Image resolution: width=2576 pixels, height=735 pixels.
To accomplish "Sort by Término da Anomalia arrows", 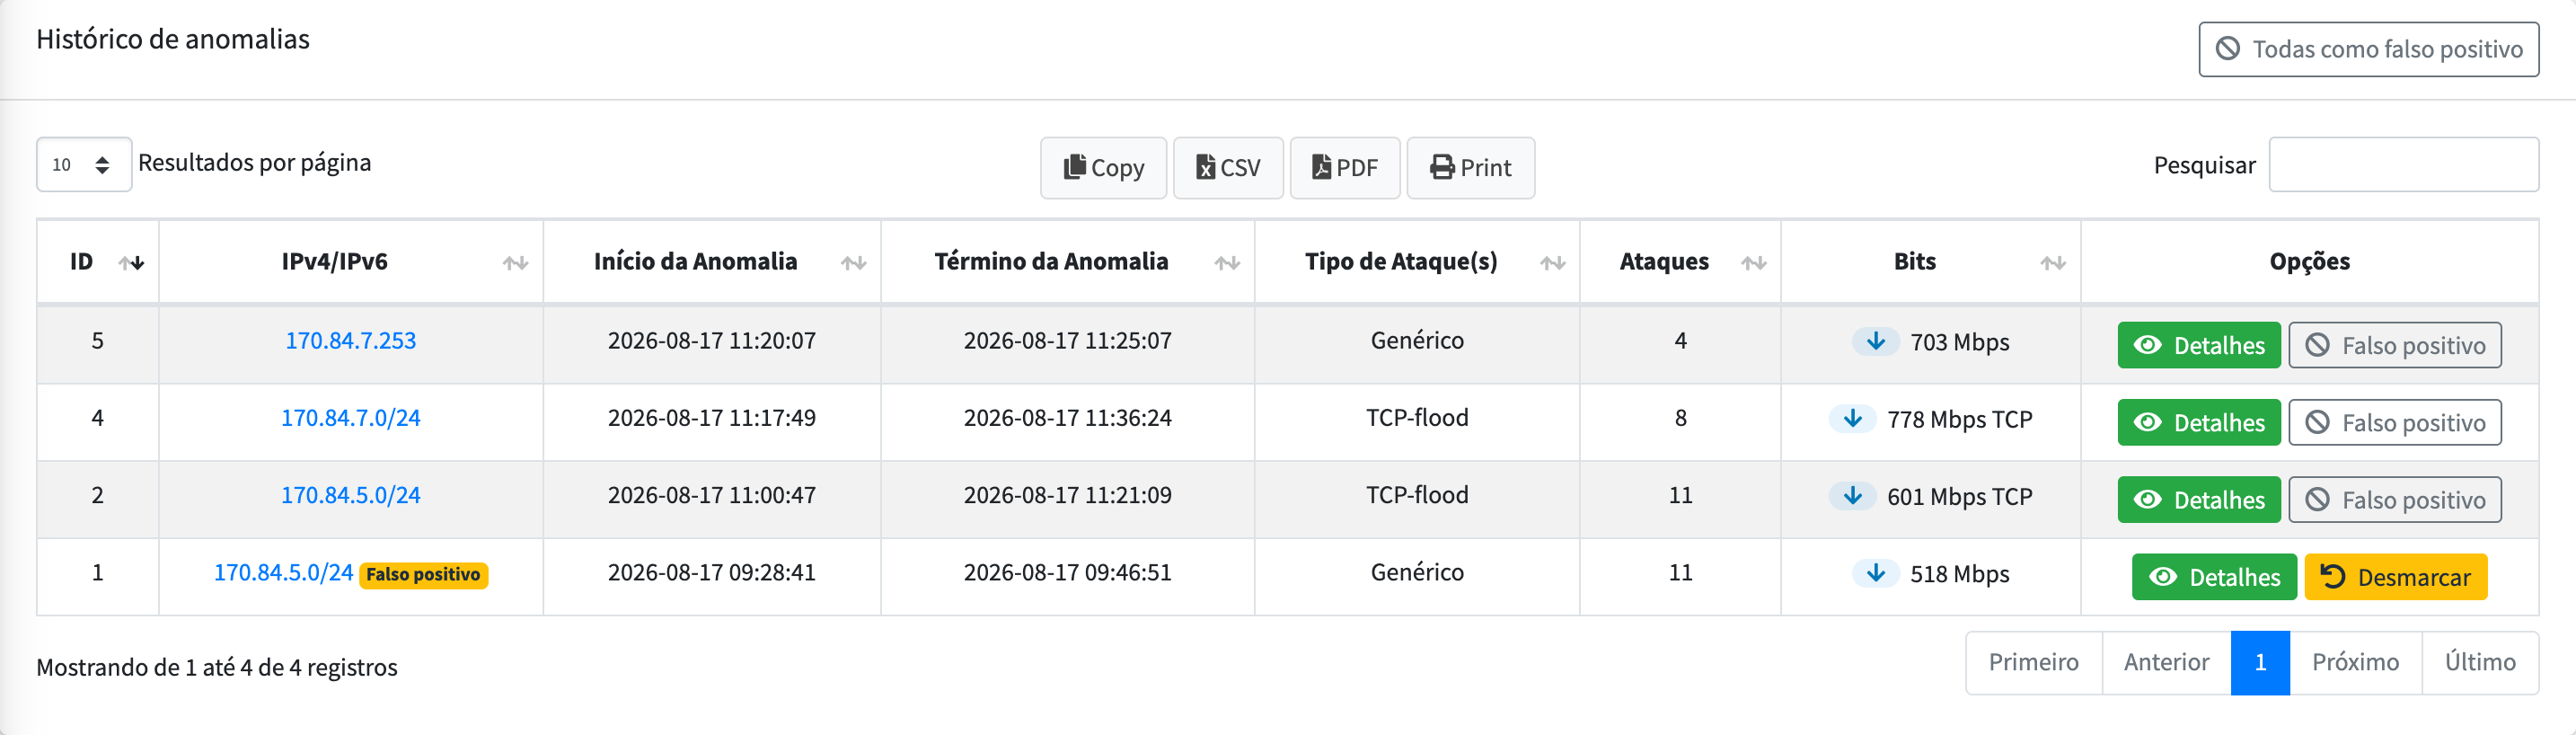I will click(x=1227, y=263).
